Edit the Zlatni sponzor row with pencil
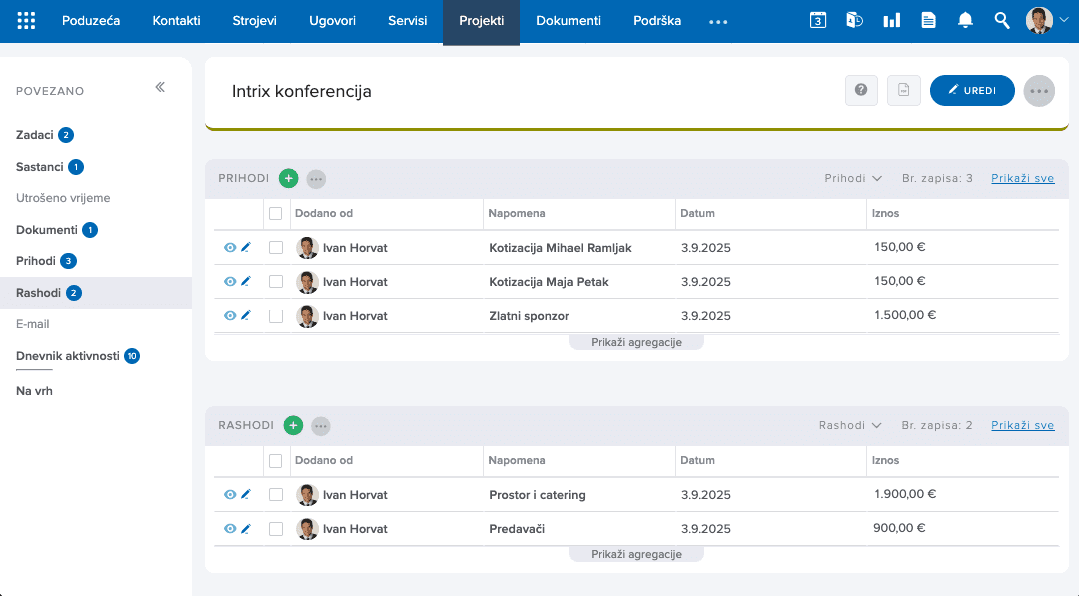 point(246,315)
